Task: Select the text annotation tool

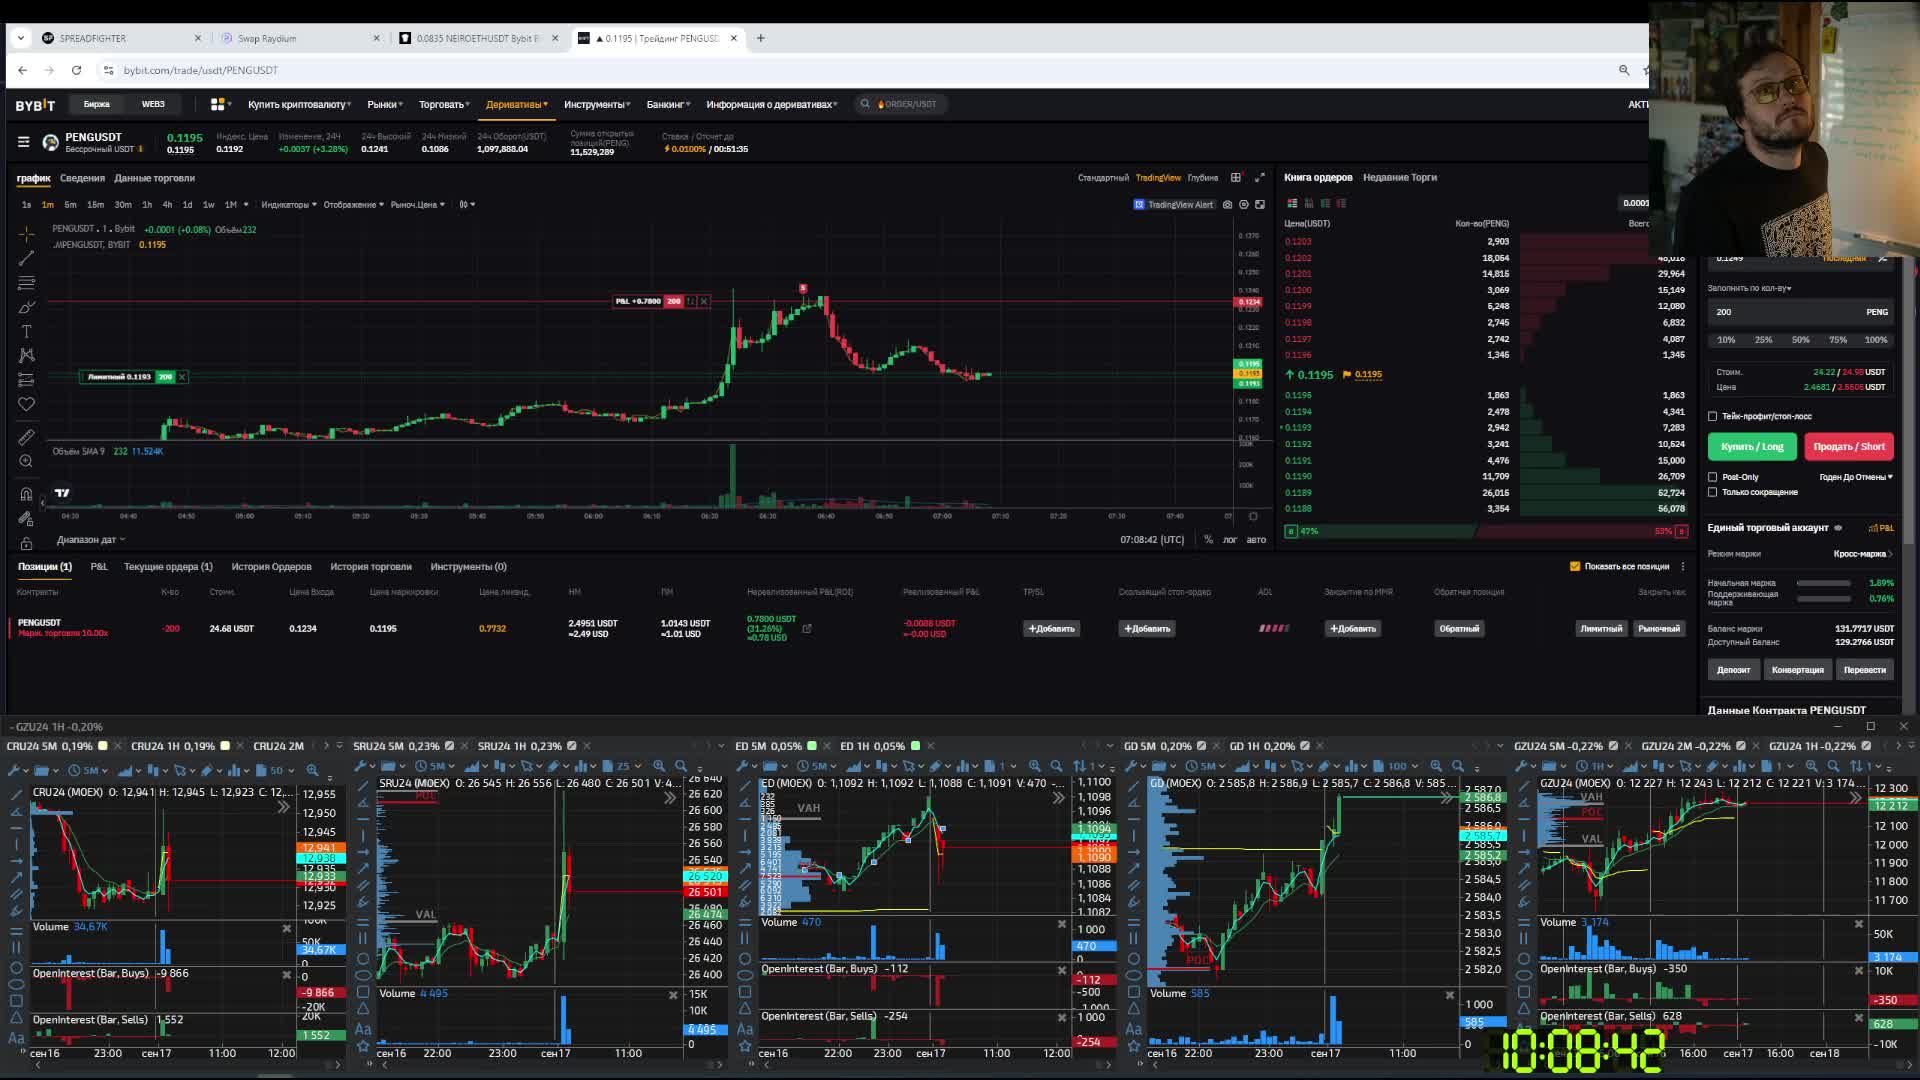Action: coord(26,331)
